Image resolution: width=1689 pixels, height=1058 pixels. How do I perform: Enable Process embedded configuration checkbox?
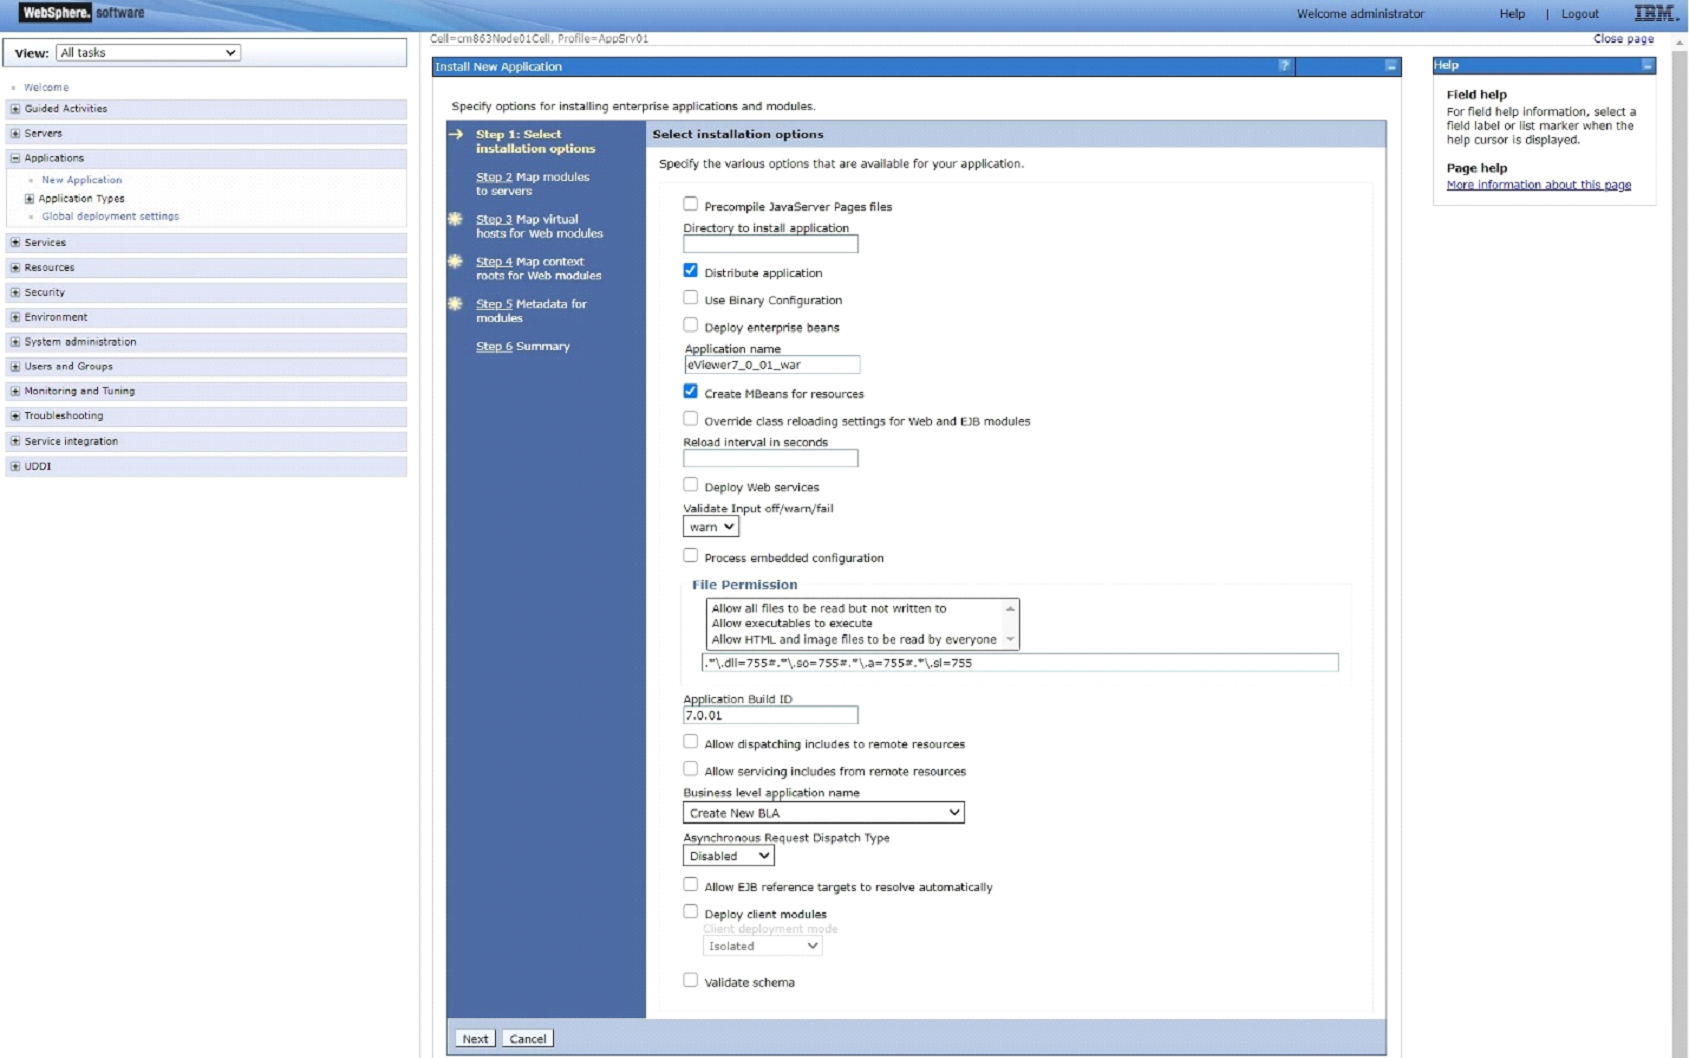(690, 555)
